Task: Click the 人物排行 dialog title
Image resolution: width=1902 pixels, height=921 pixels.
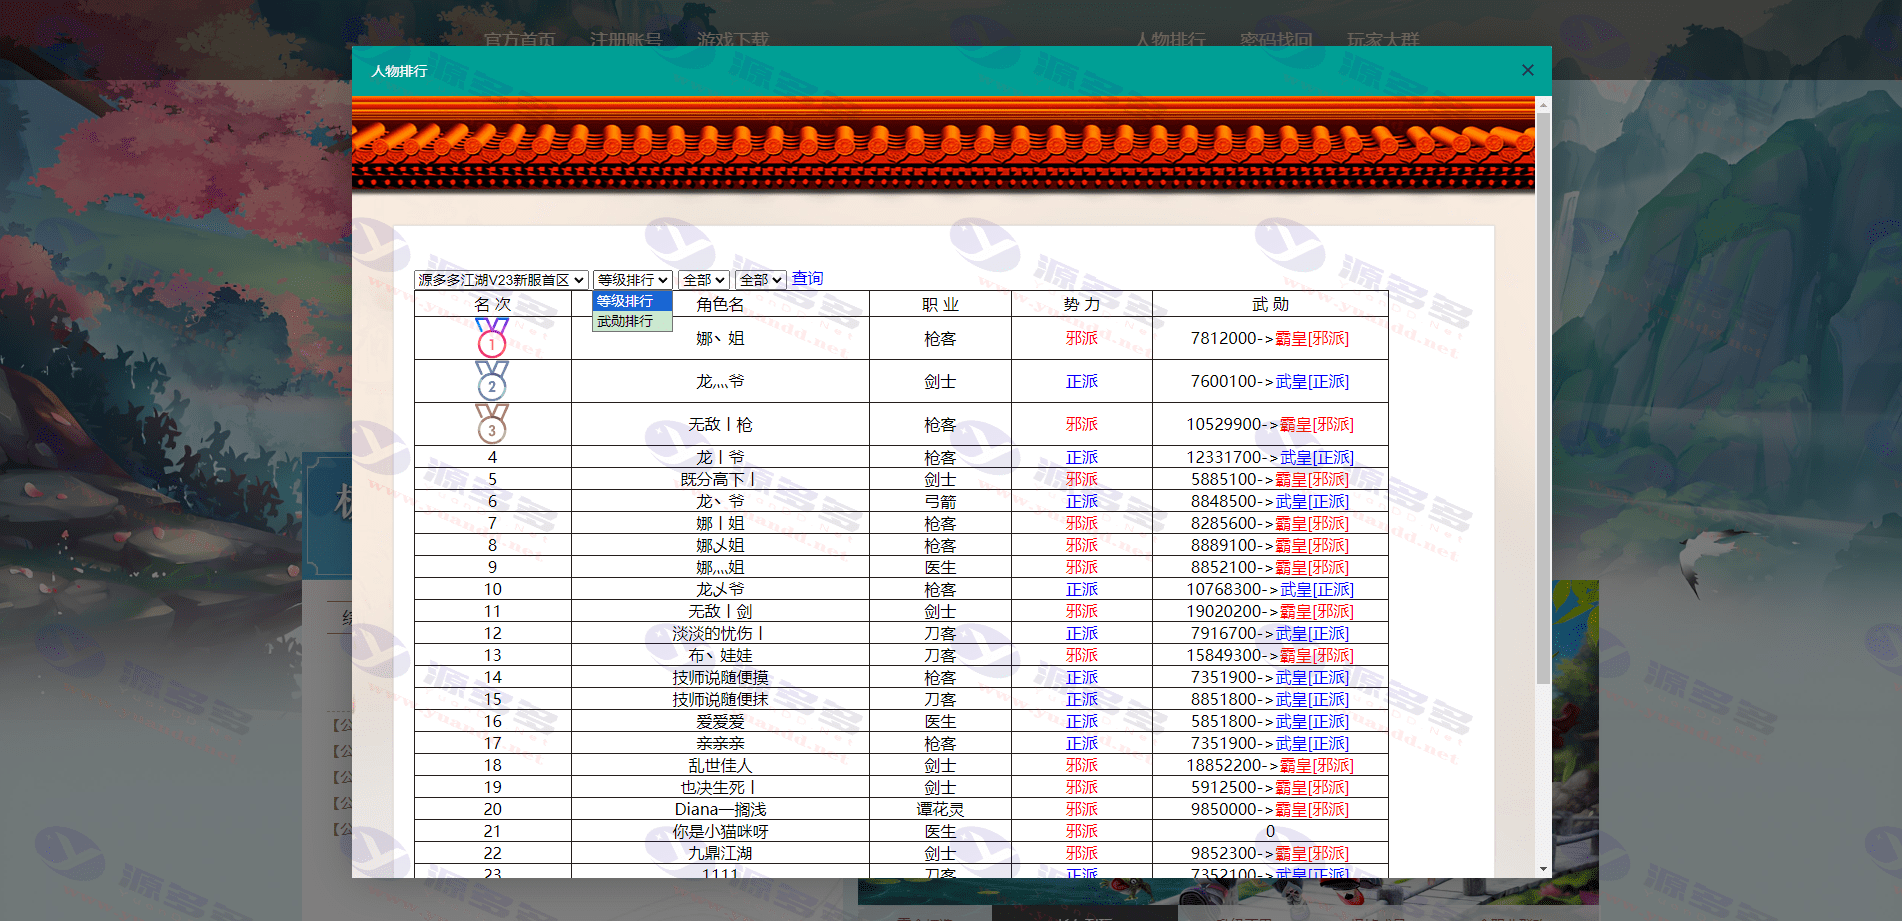Action: pos(399,71)
